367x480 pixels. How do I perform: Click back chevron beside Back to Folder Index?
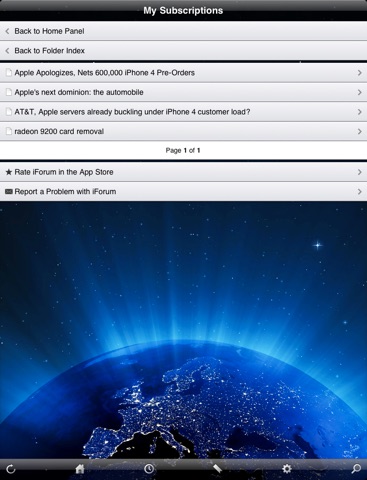[x=7, y=51]
